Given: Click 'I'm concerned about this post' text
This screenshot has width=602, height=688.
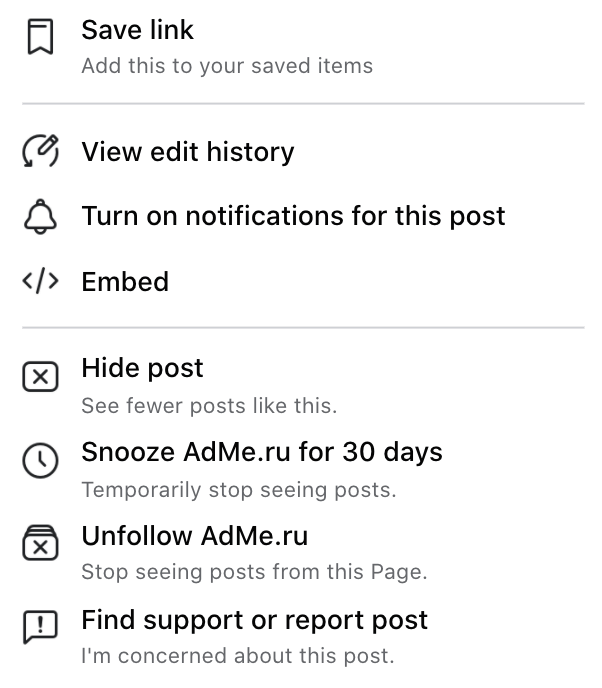Looking at the screenshot, I should 238,656.
